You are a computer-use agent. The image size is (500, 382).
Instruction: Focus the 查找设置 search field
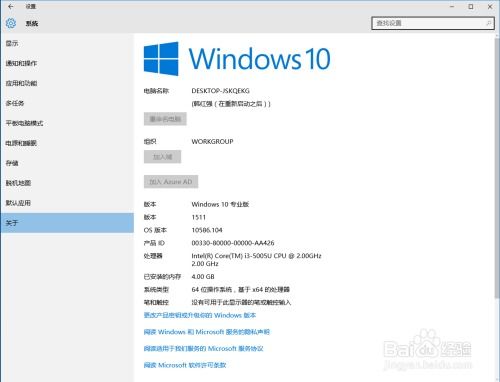tap(433, 23)
